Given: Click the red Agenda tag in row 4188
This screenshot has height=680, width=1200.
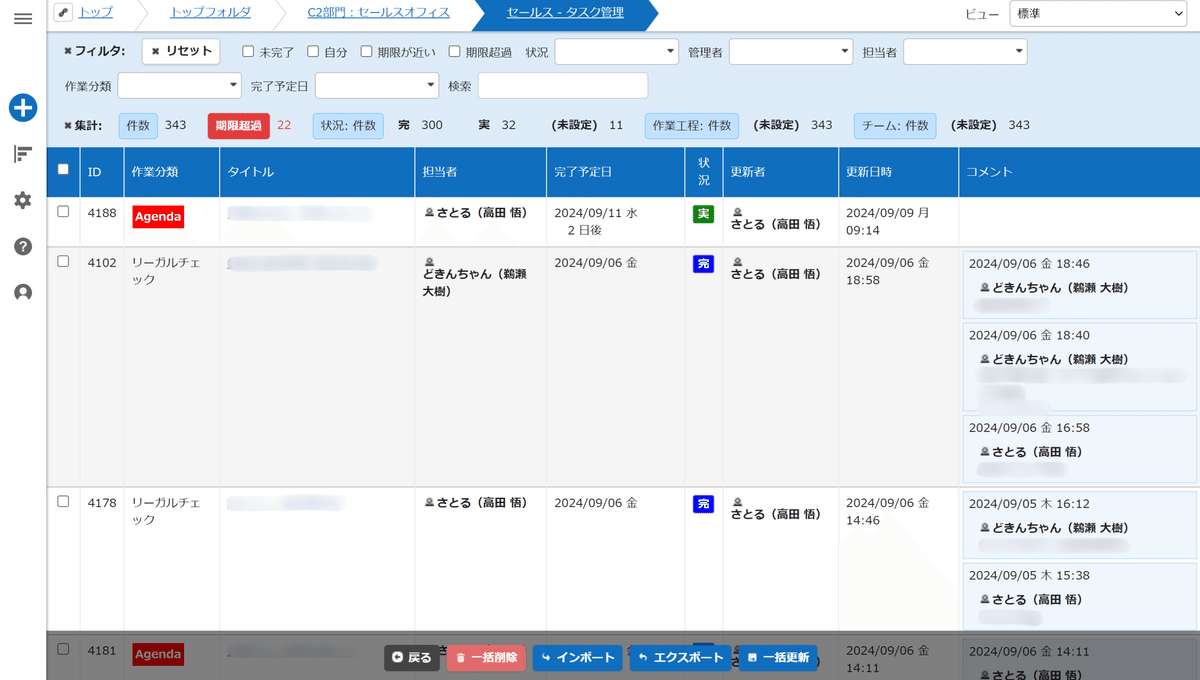Looking at the screenshot, I should 158,216.
